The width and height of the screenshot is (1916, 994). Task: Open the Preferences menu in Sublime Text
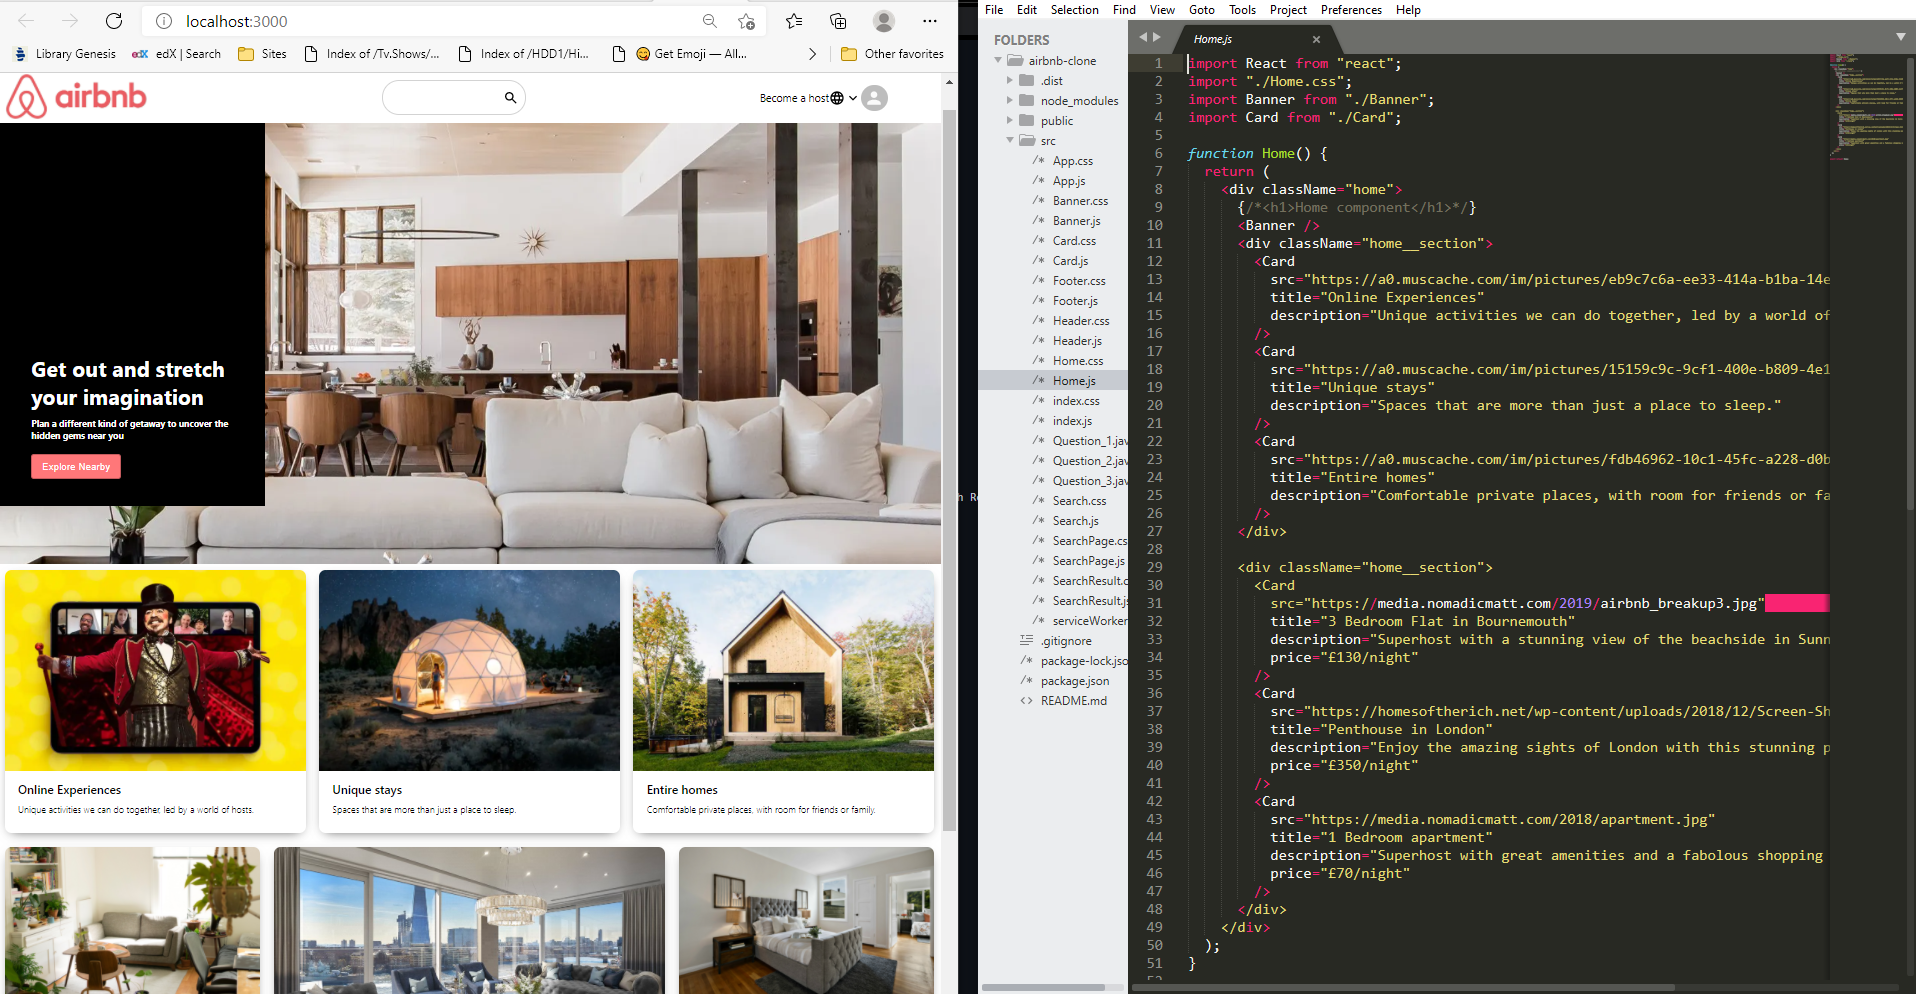point(1351,9)
